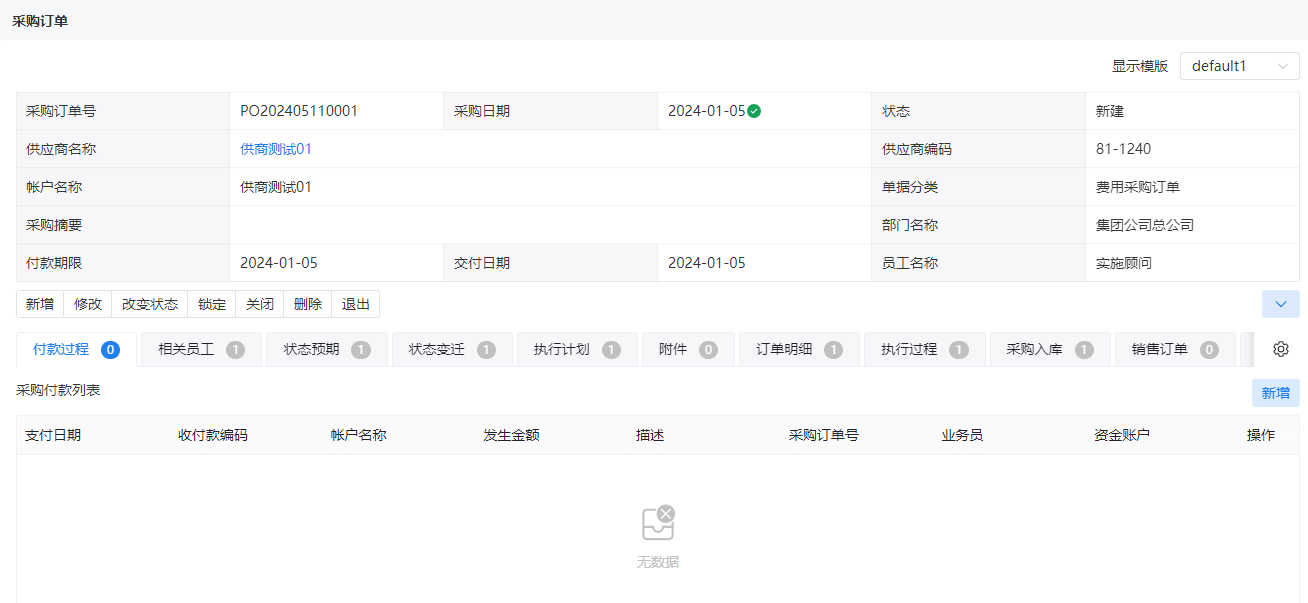The height and width of the screenshot is (603, 1308).
Task: Click the 收付款编码 column header
Action: pyautogui.click(x=213, y=435)
